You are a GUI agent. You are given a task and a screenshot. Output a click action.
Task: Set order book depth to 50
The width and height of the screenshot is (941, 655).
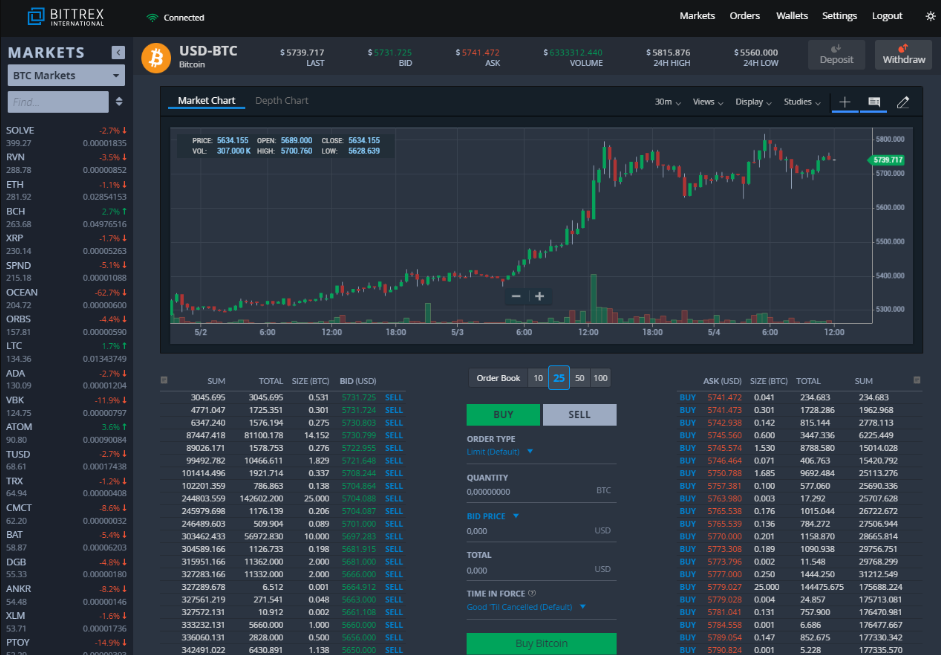click(579, 378)
